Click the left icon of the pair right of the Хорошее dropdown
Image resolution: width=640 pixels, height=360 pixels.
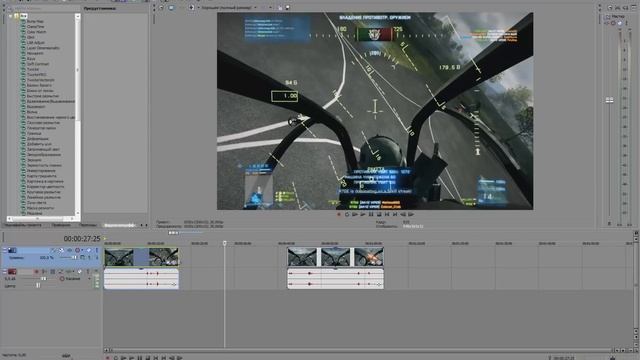tap(280, 7)
